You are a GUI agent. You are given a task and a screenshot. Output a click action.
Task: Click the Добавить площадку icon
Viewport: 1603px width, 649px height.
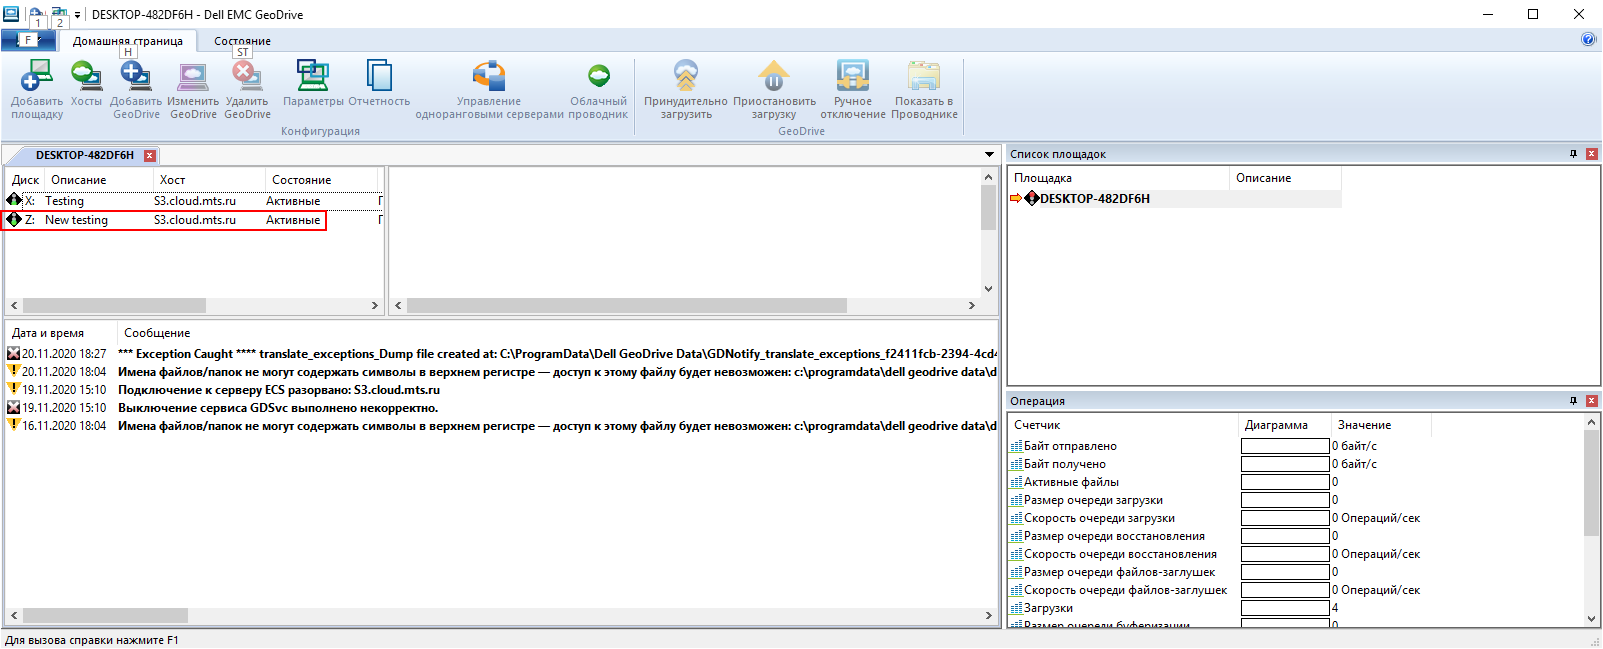tap(36, 77)
